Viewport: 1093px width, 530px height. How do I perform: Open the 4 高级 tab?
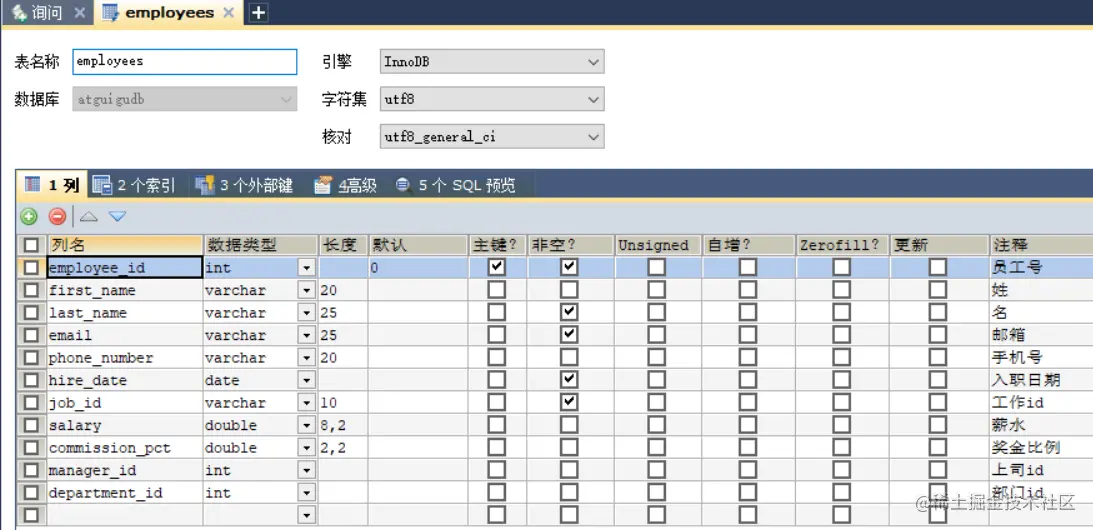[346, 185]
